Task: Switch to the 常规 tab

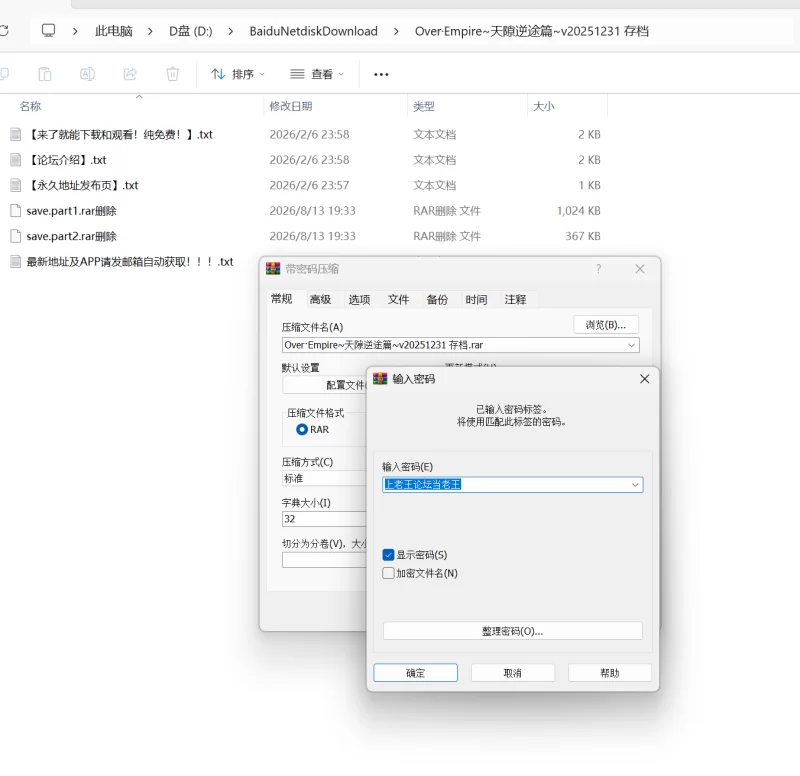Action: [281, 299]
